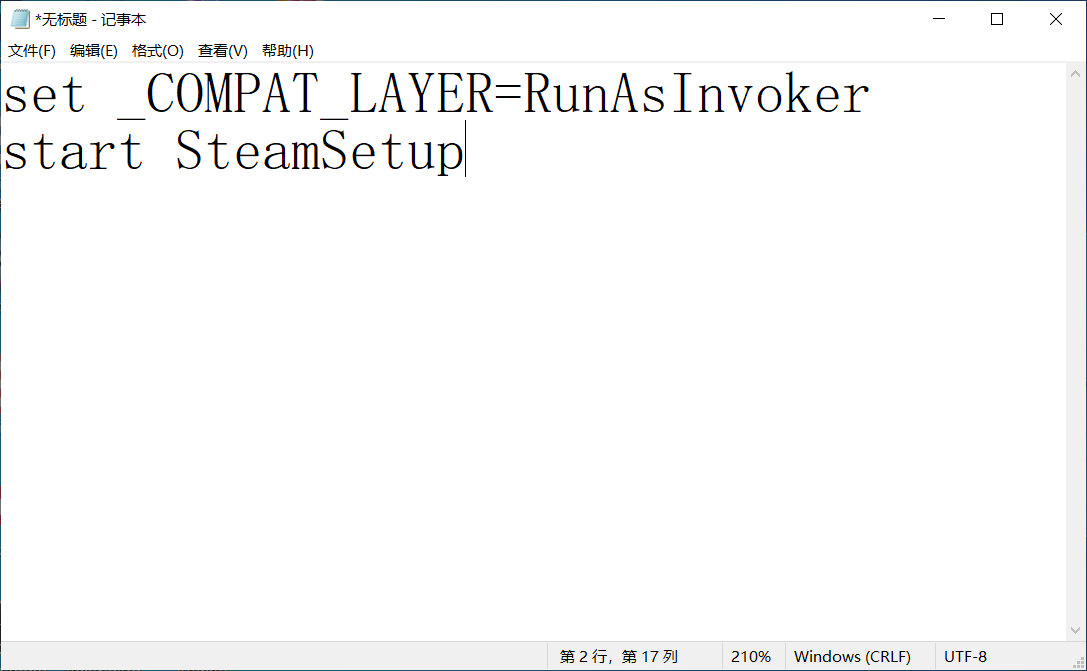
Task: Click the empty text area below text
Action: point(532,409)
